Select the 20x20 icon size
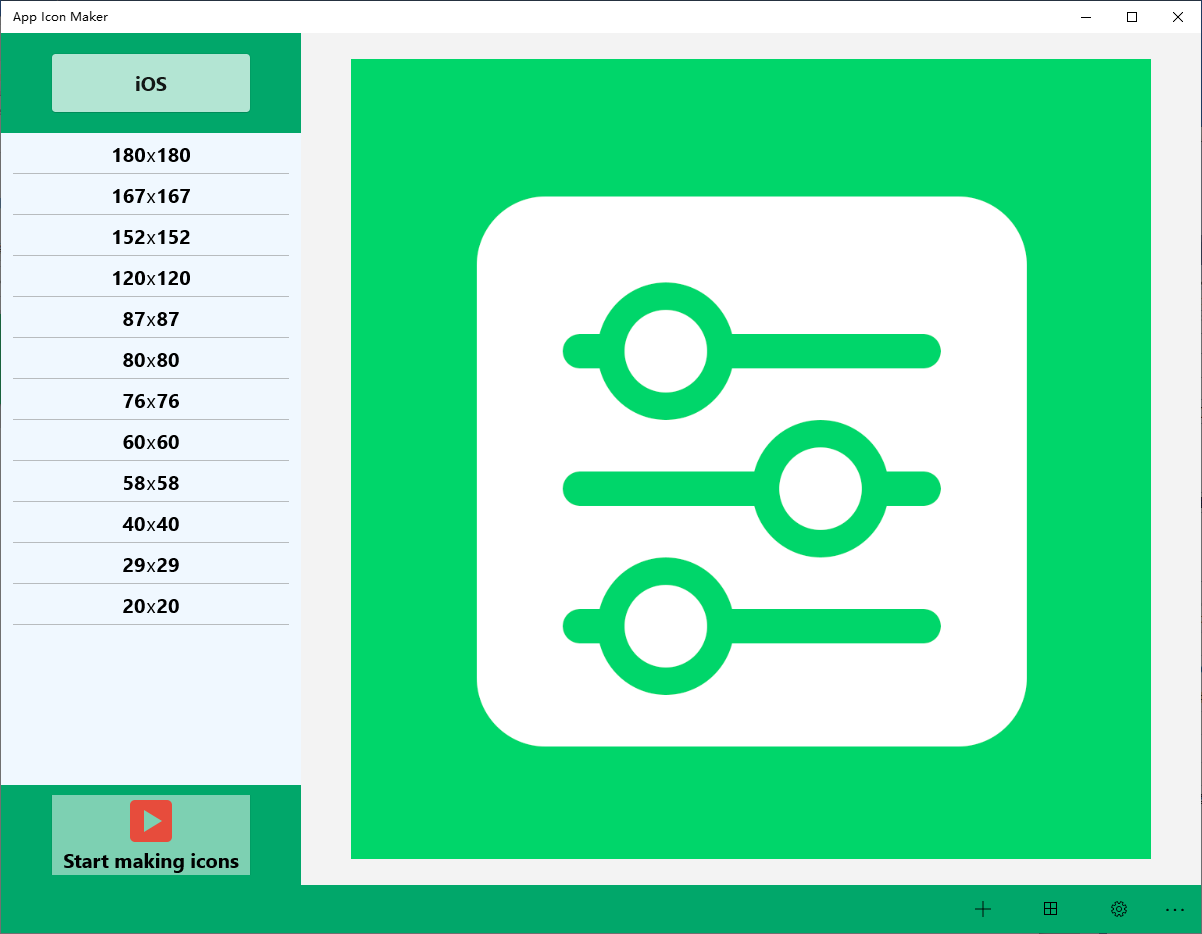1202x934 pixels. (x=150, y=605)
